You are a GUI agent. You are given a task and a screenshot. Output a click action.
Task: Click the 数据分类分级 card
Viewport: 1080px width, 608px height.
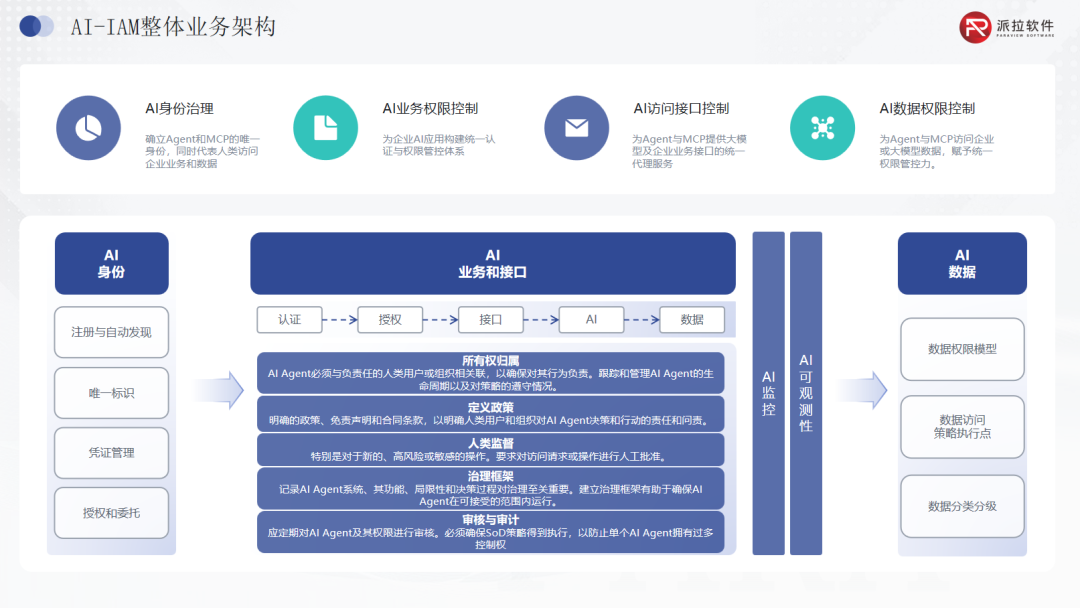pos(962,507)
